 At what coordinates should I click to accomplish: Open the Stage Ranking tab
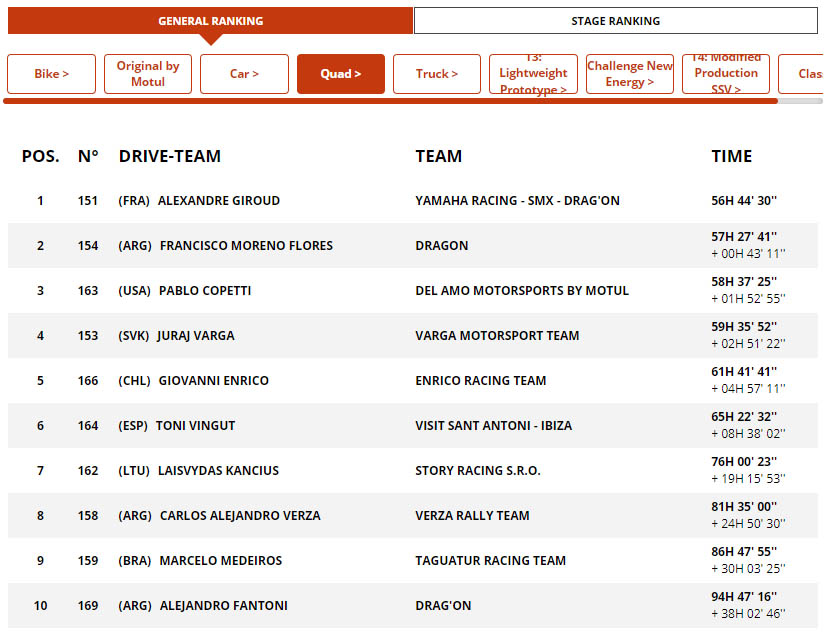click(615, 21)
